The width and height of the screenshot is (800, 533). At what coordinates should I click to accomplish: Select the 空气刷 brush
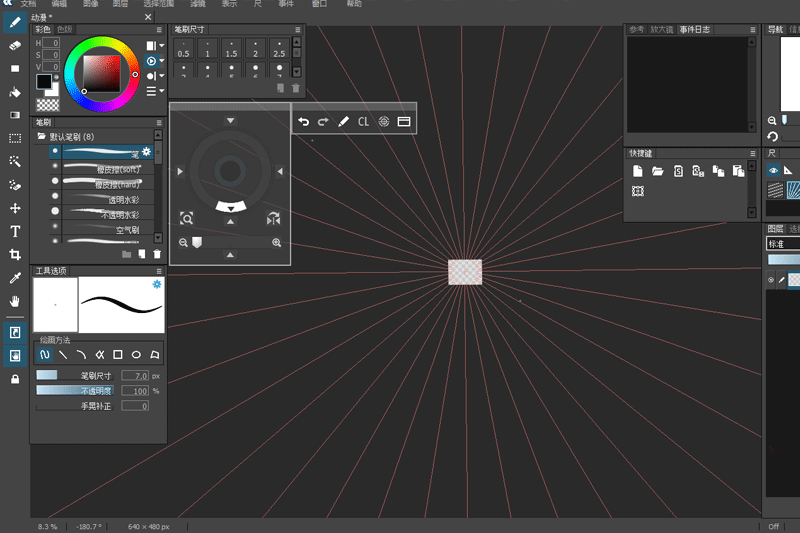point(125,229)
